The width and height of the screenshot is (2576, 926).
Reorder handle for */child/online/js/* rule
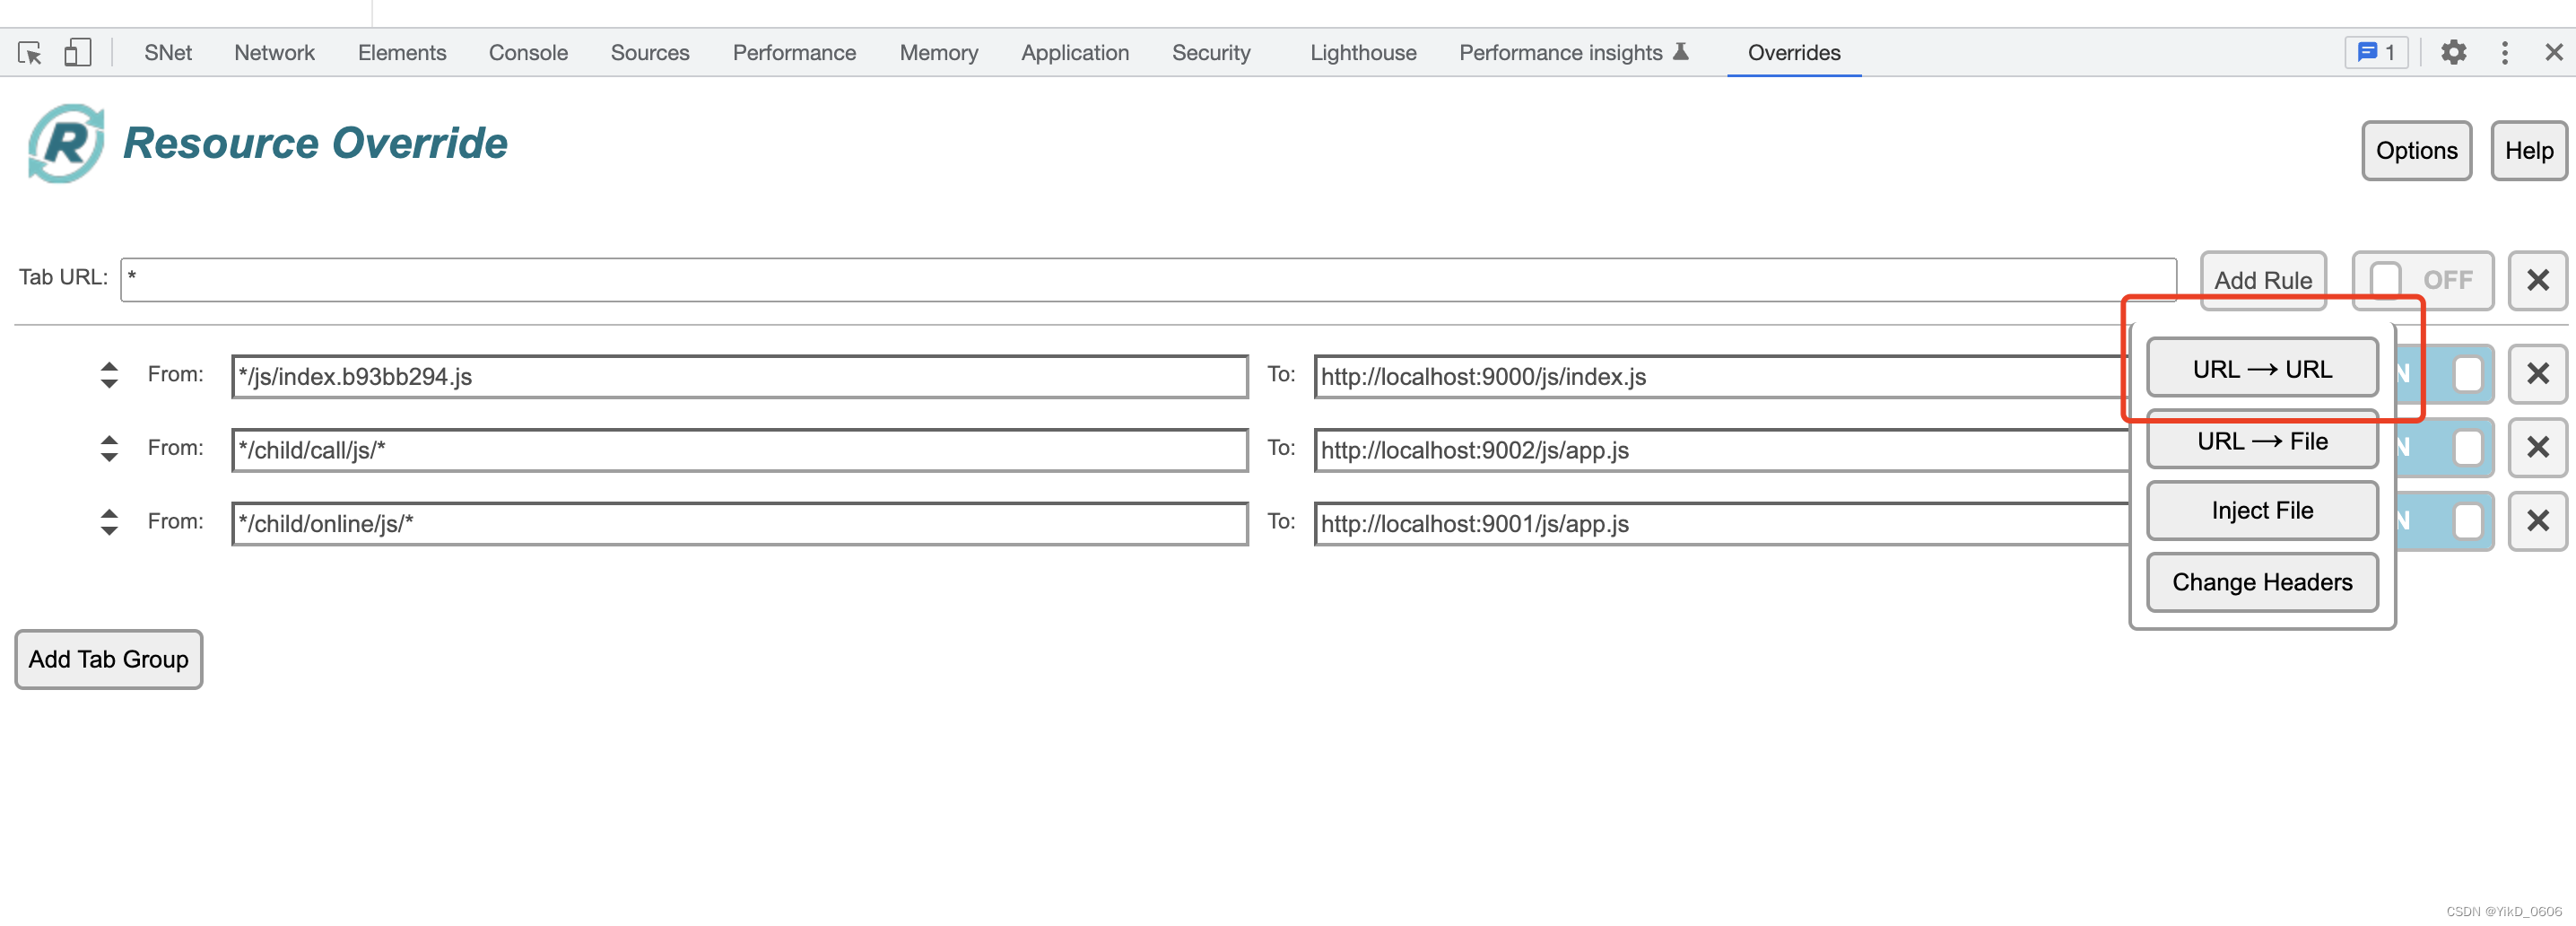pyautogui.click(x=109, y=522)
